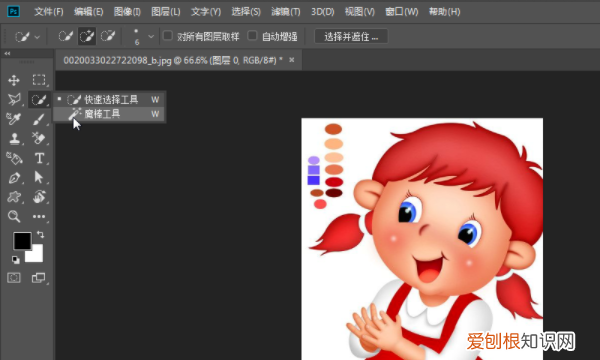Select the Clone Stamp tool
Viewport: 600px width, 360px height.
[15, 138]
